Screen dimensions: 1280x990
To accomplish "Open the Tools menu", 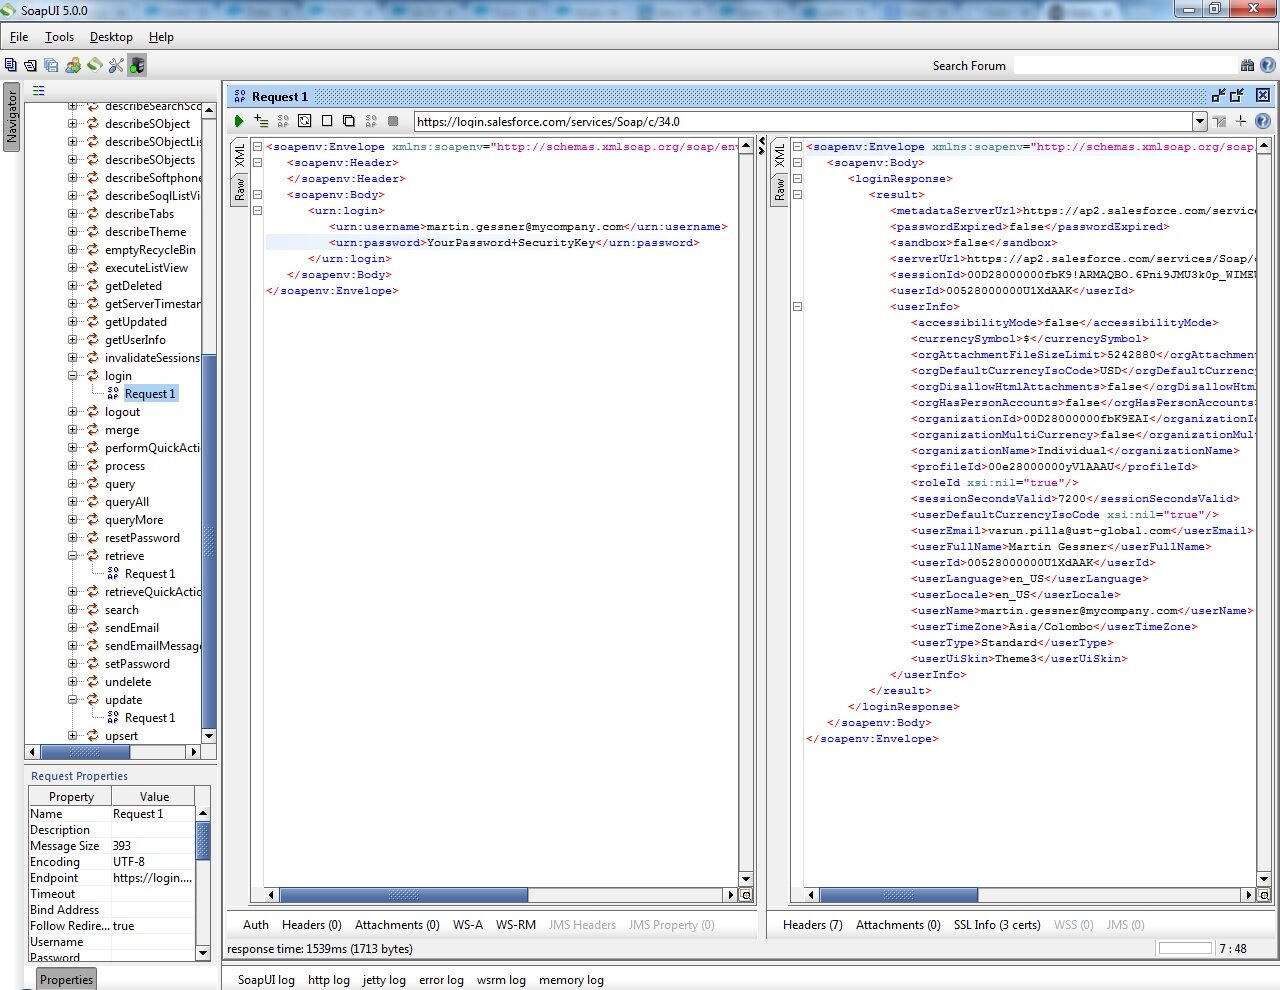I will [59, 37].
